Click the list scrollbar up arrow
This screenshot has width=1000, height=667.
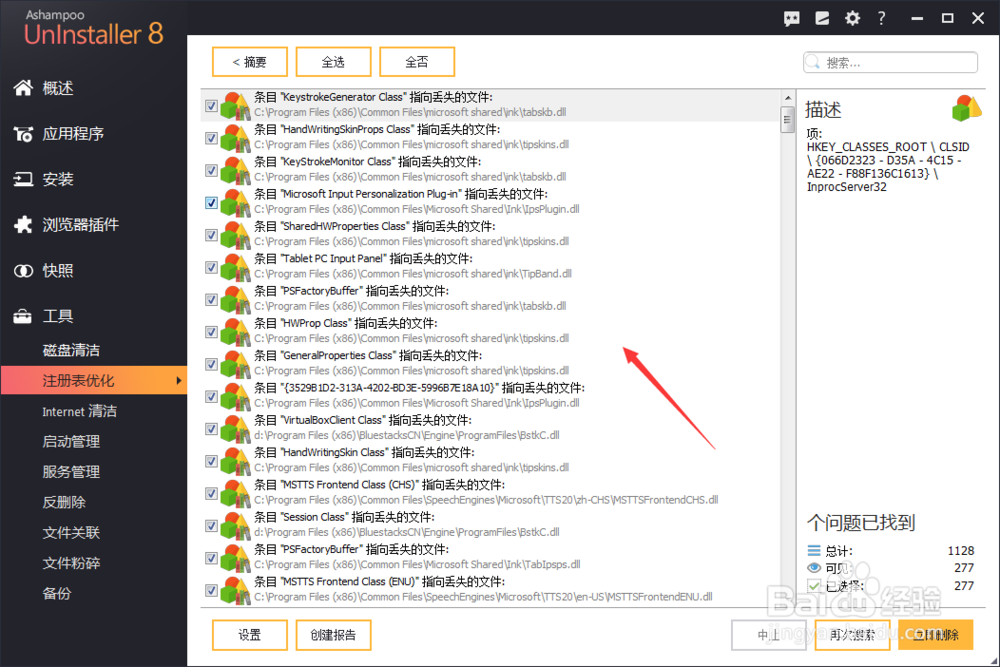tap(788, 98)
